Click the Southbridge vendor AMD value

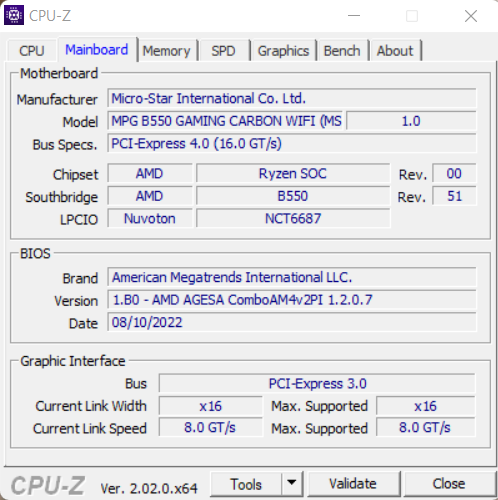(x=150, y=196)
